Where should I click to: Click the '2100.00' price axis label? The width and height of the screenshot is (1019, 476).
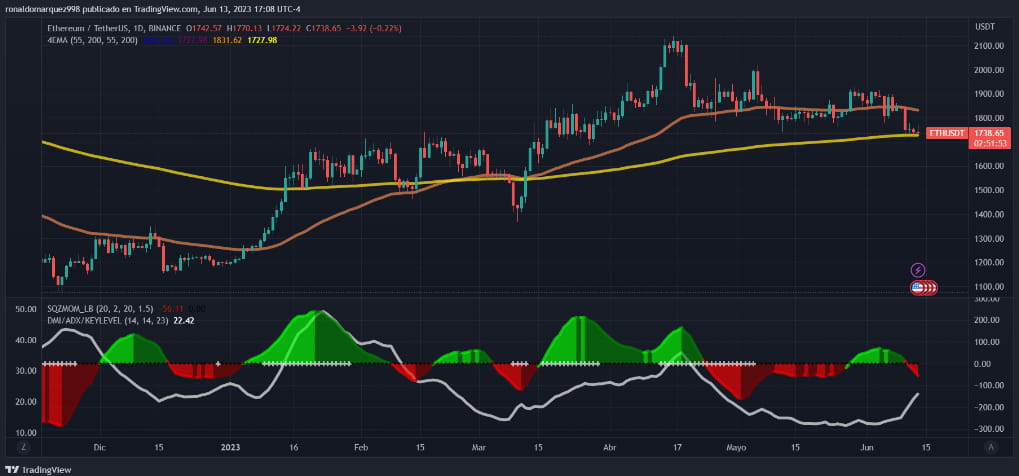[988, 46]
